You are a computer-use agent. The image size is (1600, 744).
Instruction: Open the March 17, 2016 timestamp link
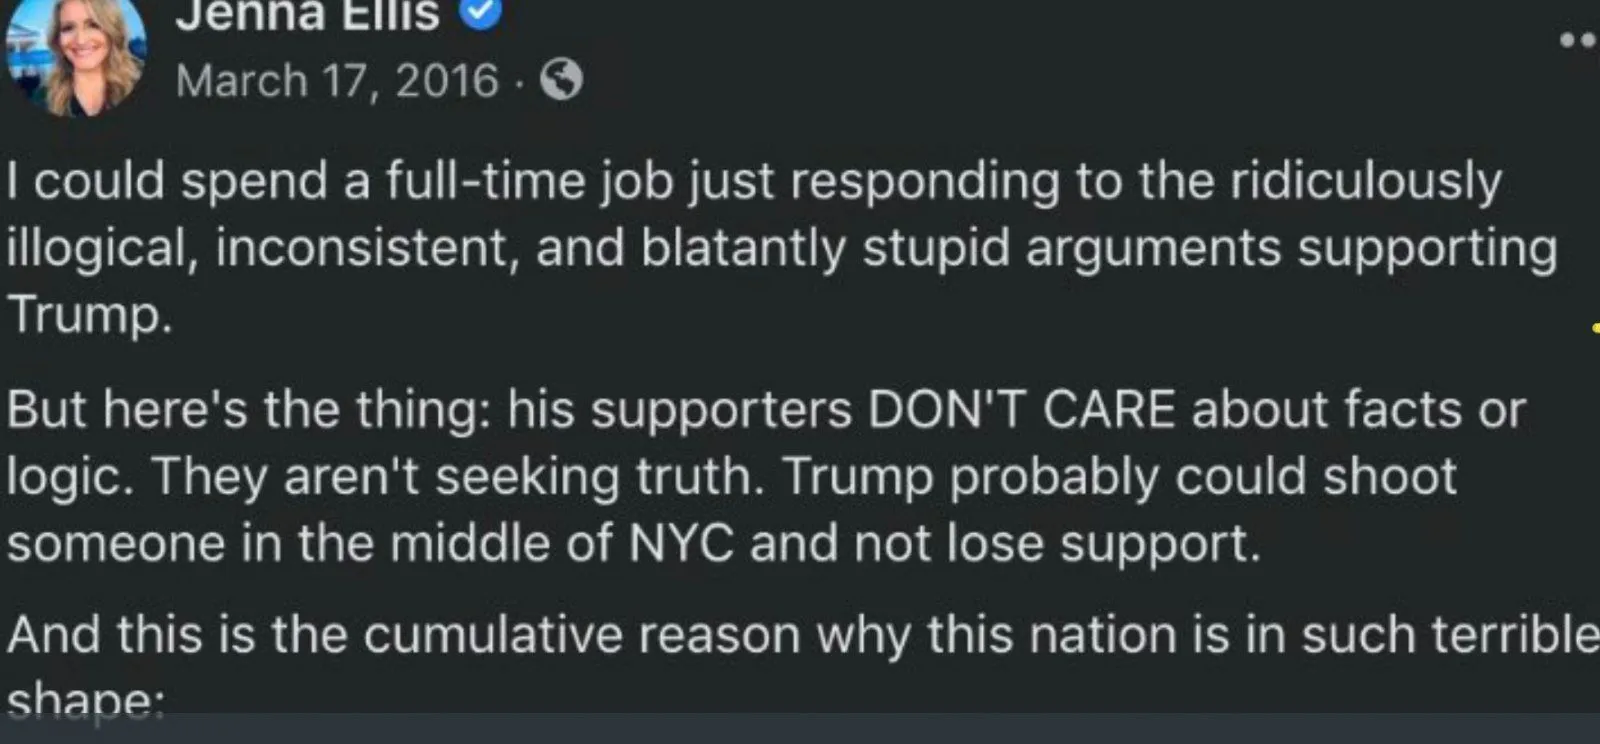337,80
